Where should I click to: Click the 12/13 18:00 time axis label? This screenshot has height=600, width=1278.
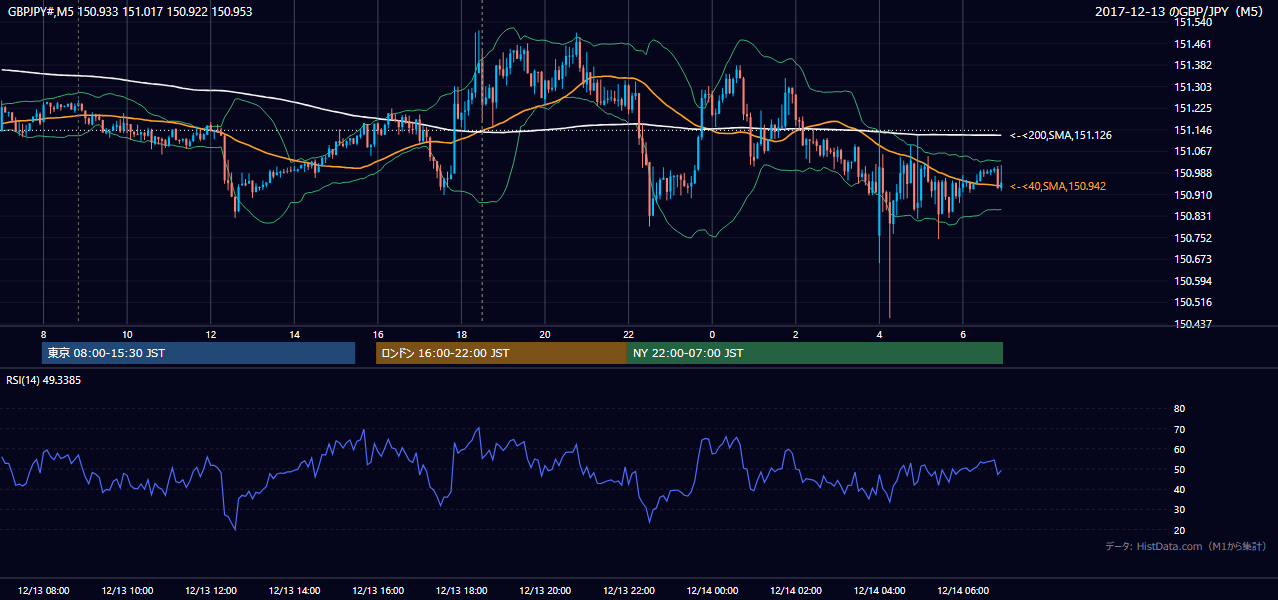pos(461,591)
